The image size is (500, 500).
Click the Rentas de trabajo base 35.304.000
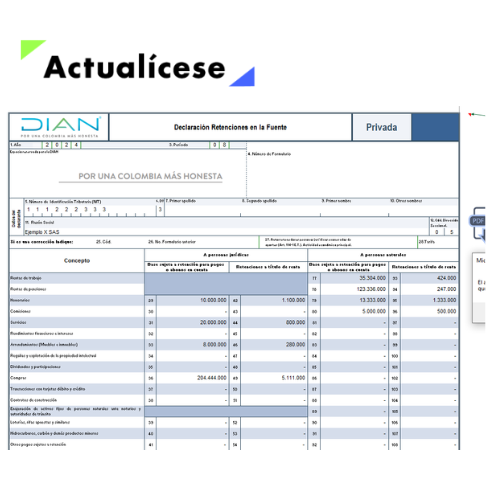coord(354,278)
